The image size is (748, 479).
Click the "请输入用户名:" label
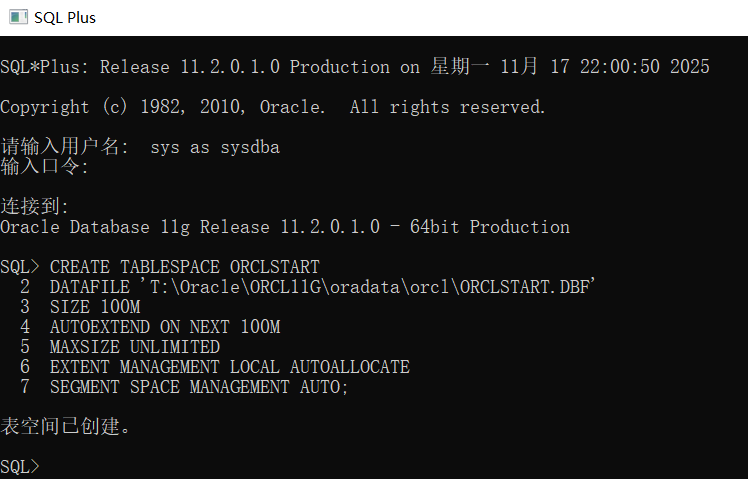(x=65, y=147)
